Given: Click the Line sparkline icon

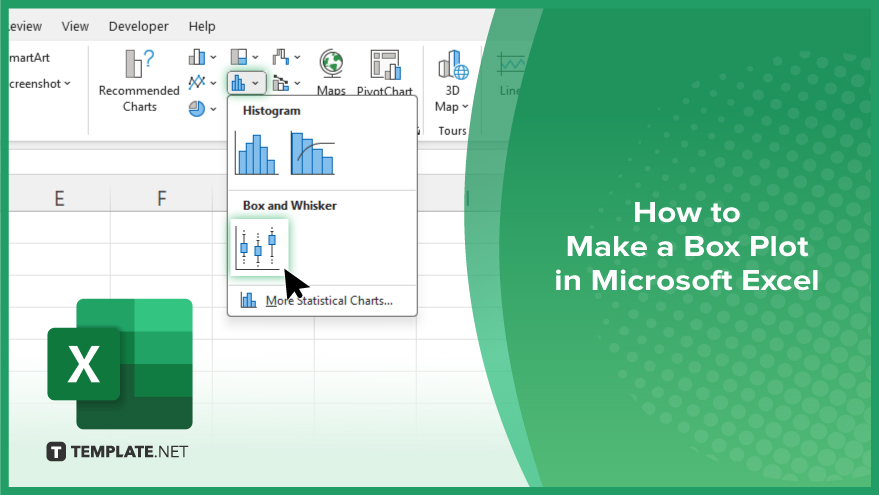Looking at the screenshot, I should click(x=511, y=64).
